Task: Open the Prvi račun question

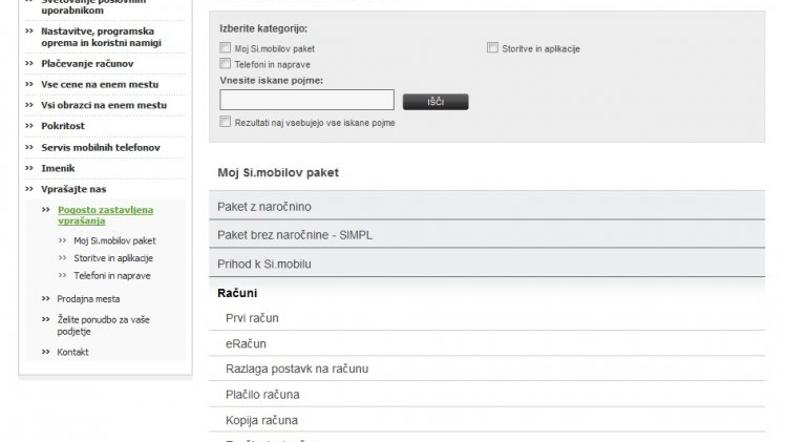Action: 252,318
